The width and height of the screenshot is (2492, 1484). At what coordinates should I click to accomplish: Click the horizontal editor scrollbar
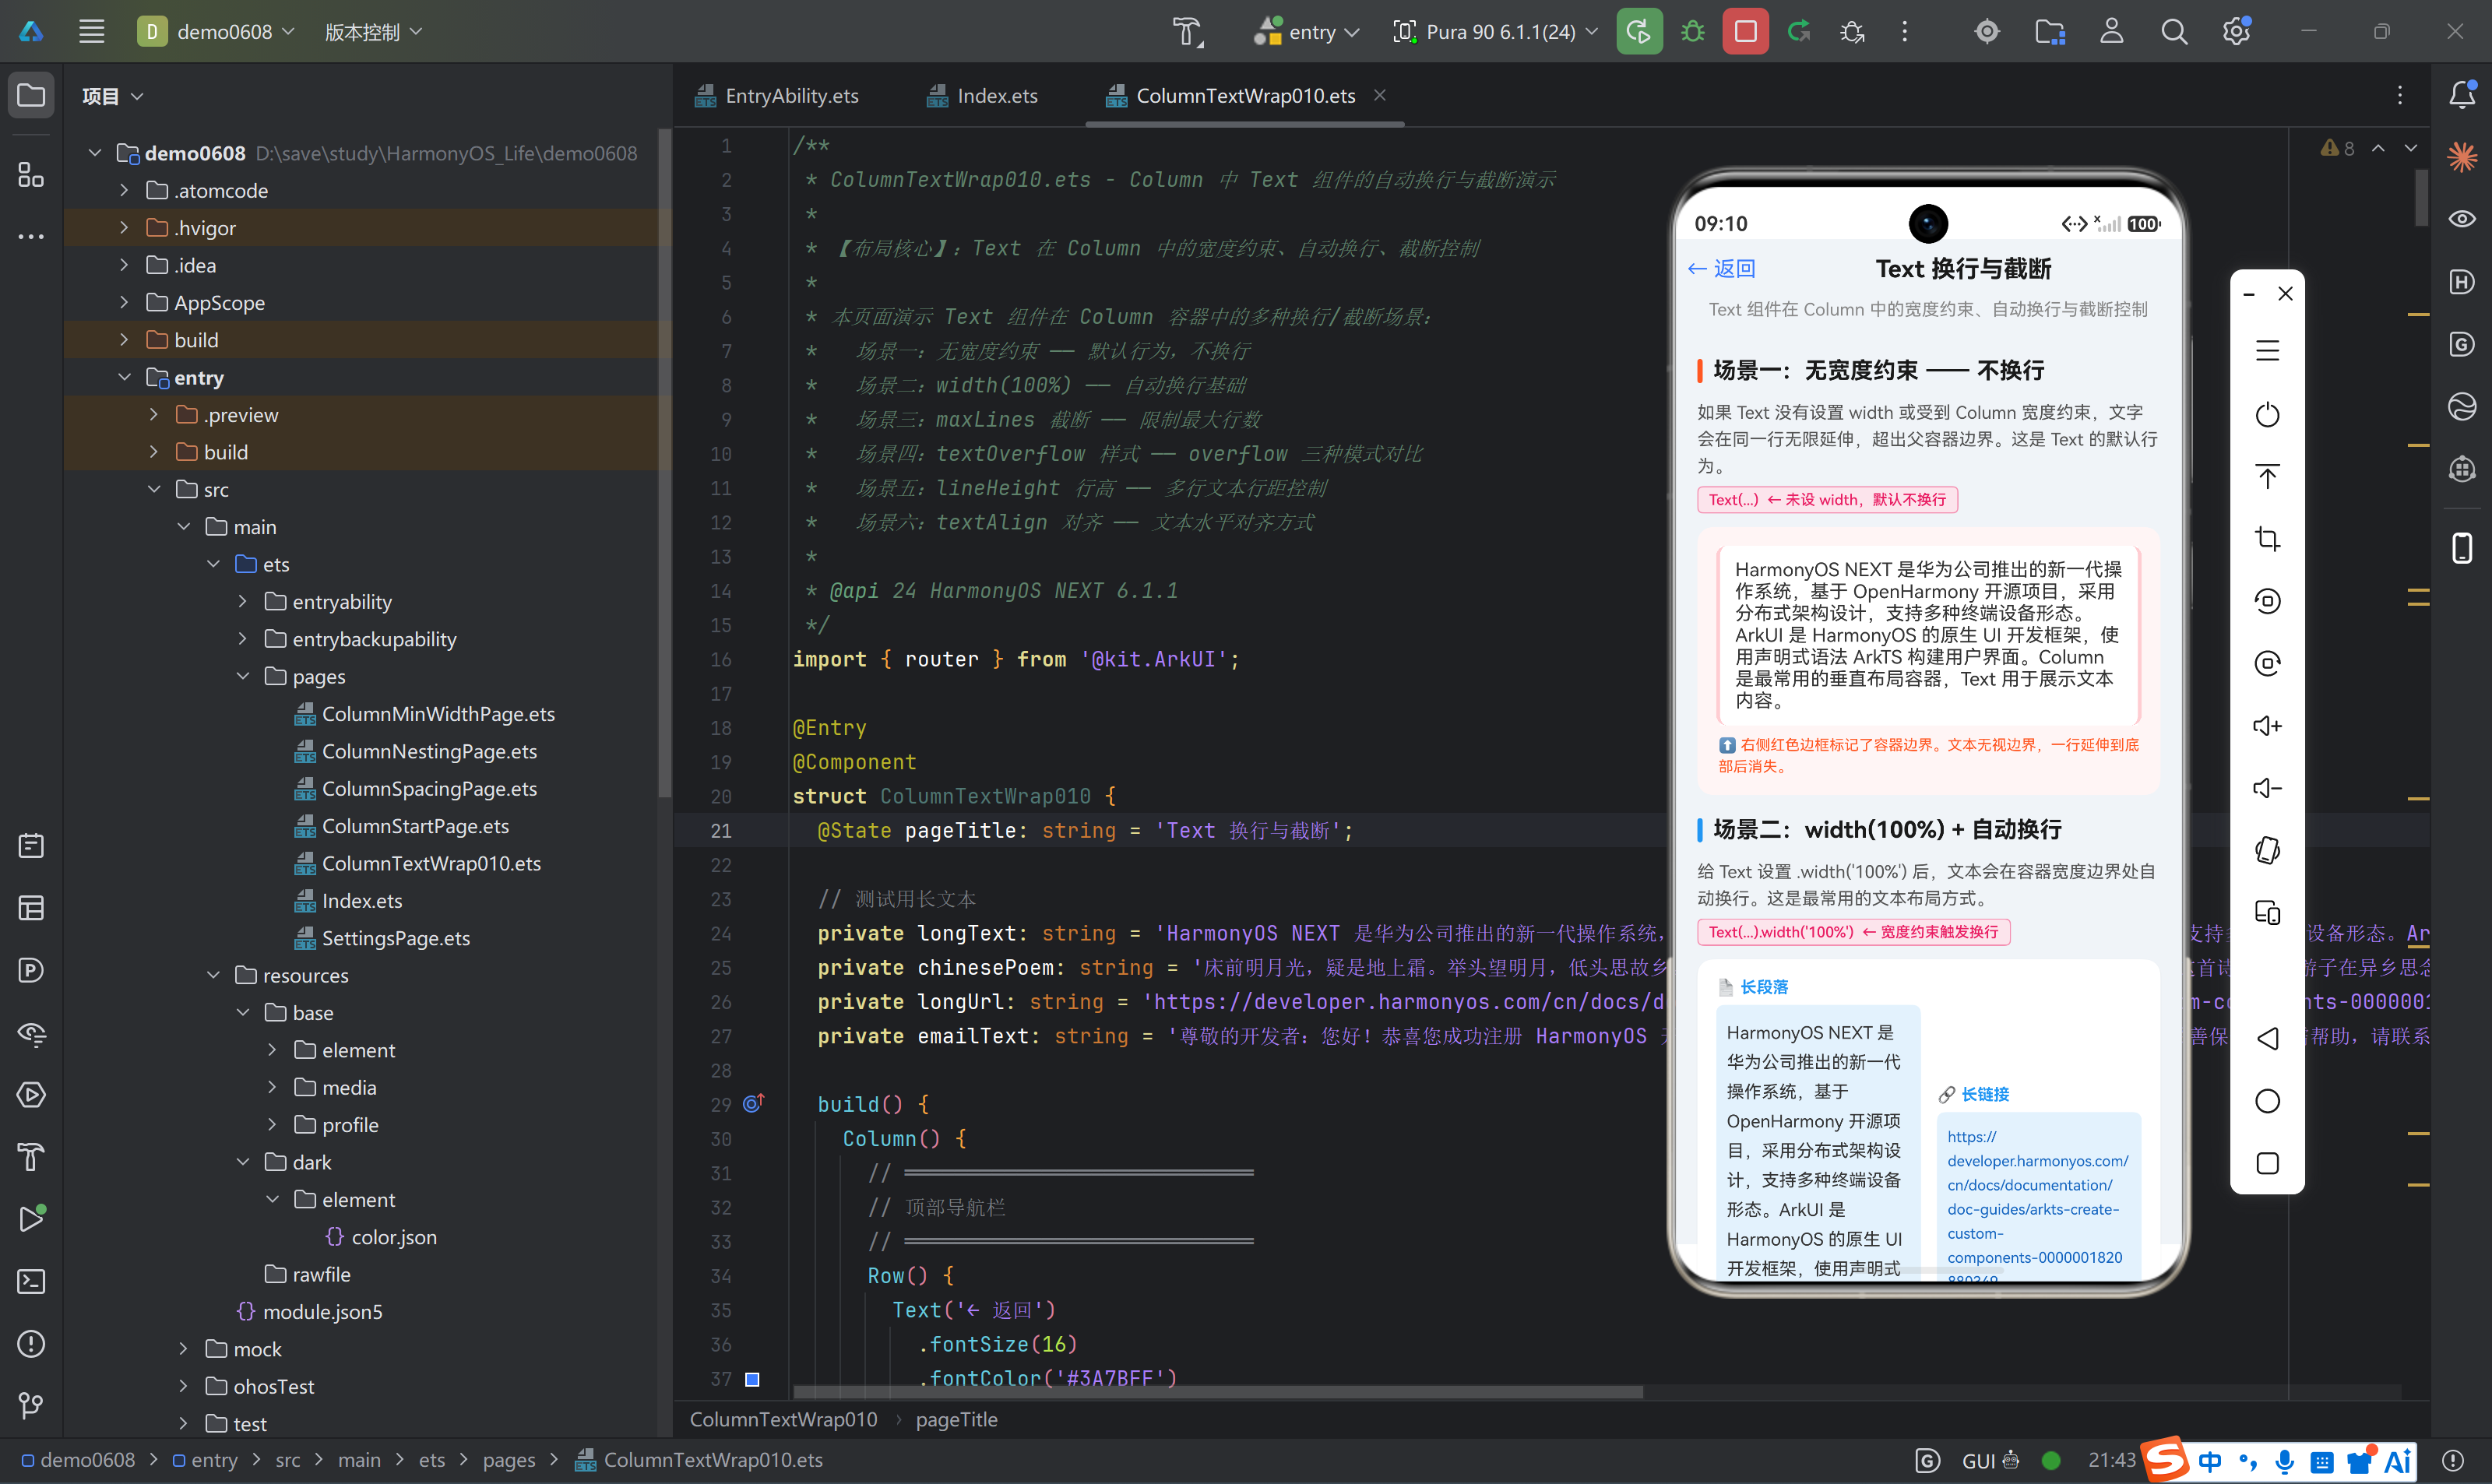(1217, 1392)
